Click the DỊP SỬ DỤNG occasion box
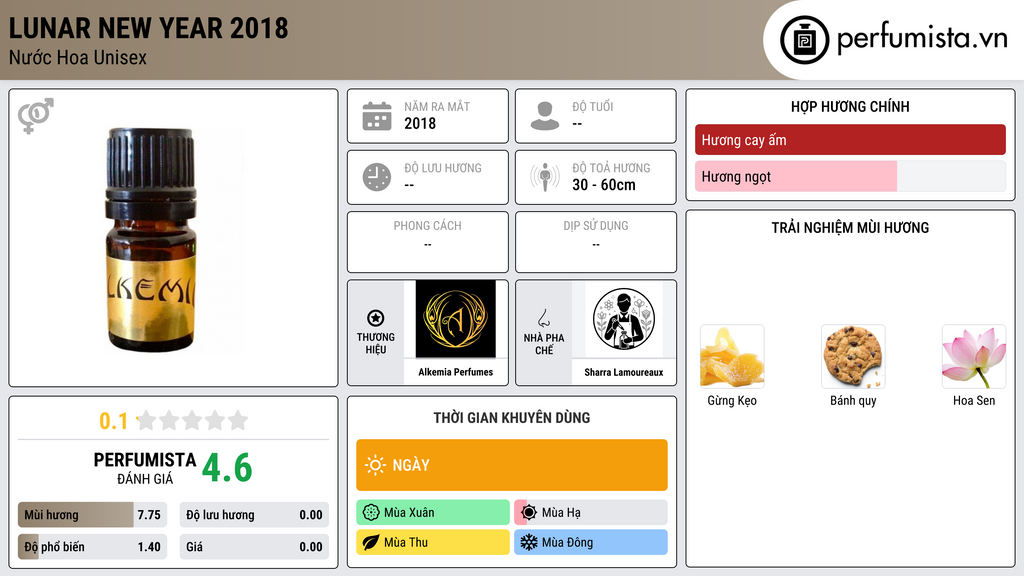 coord(596,242)
